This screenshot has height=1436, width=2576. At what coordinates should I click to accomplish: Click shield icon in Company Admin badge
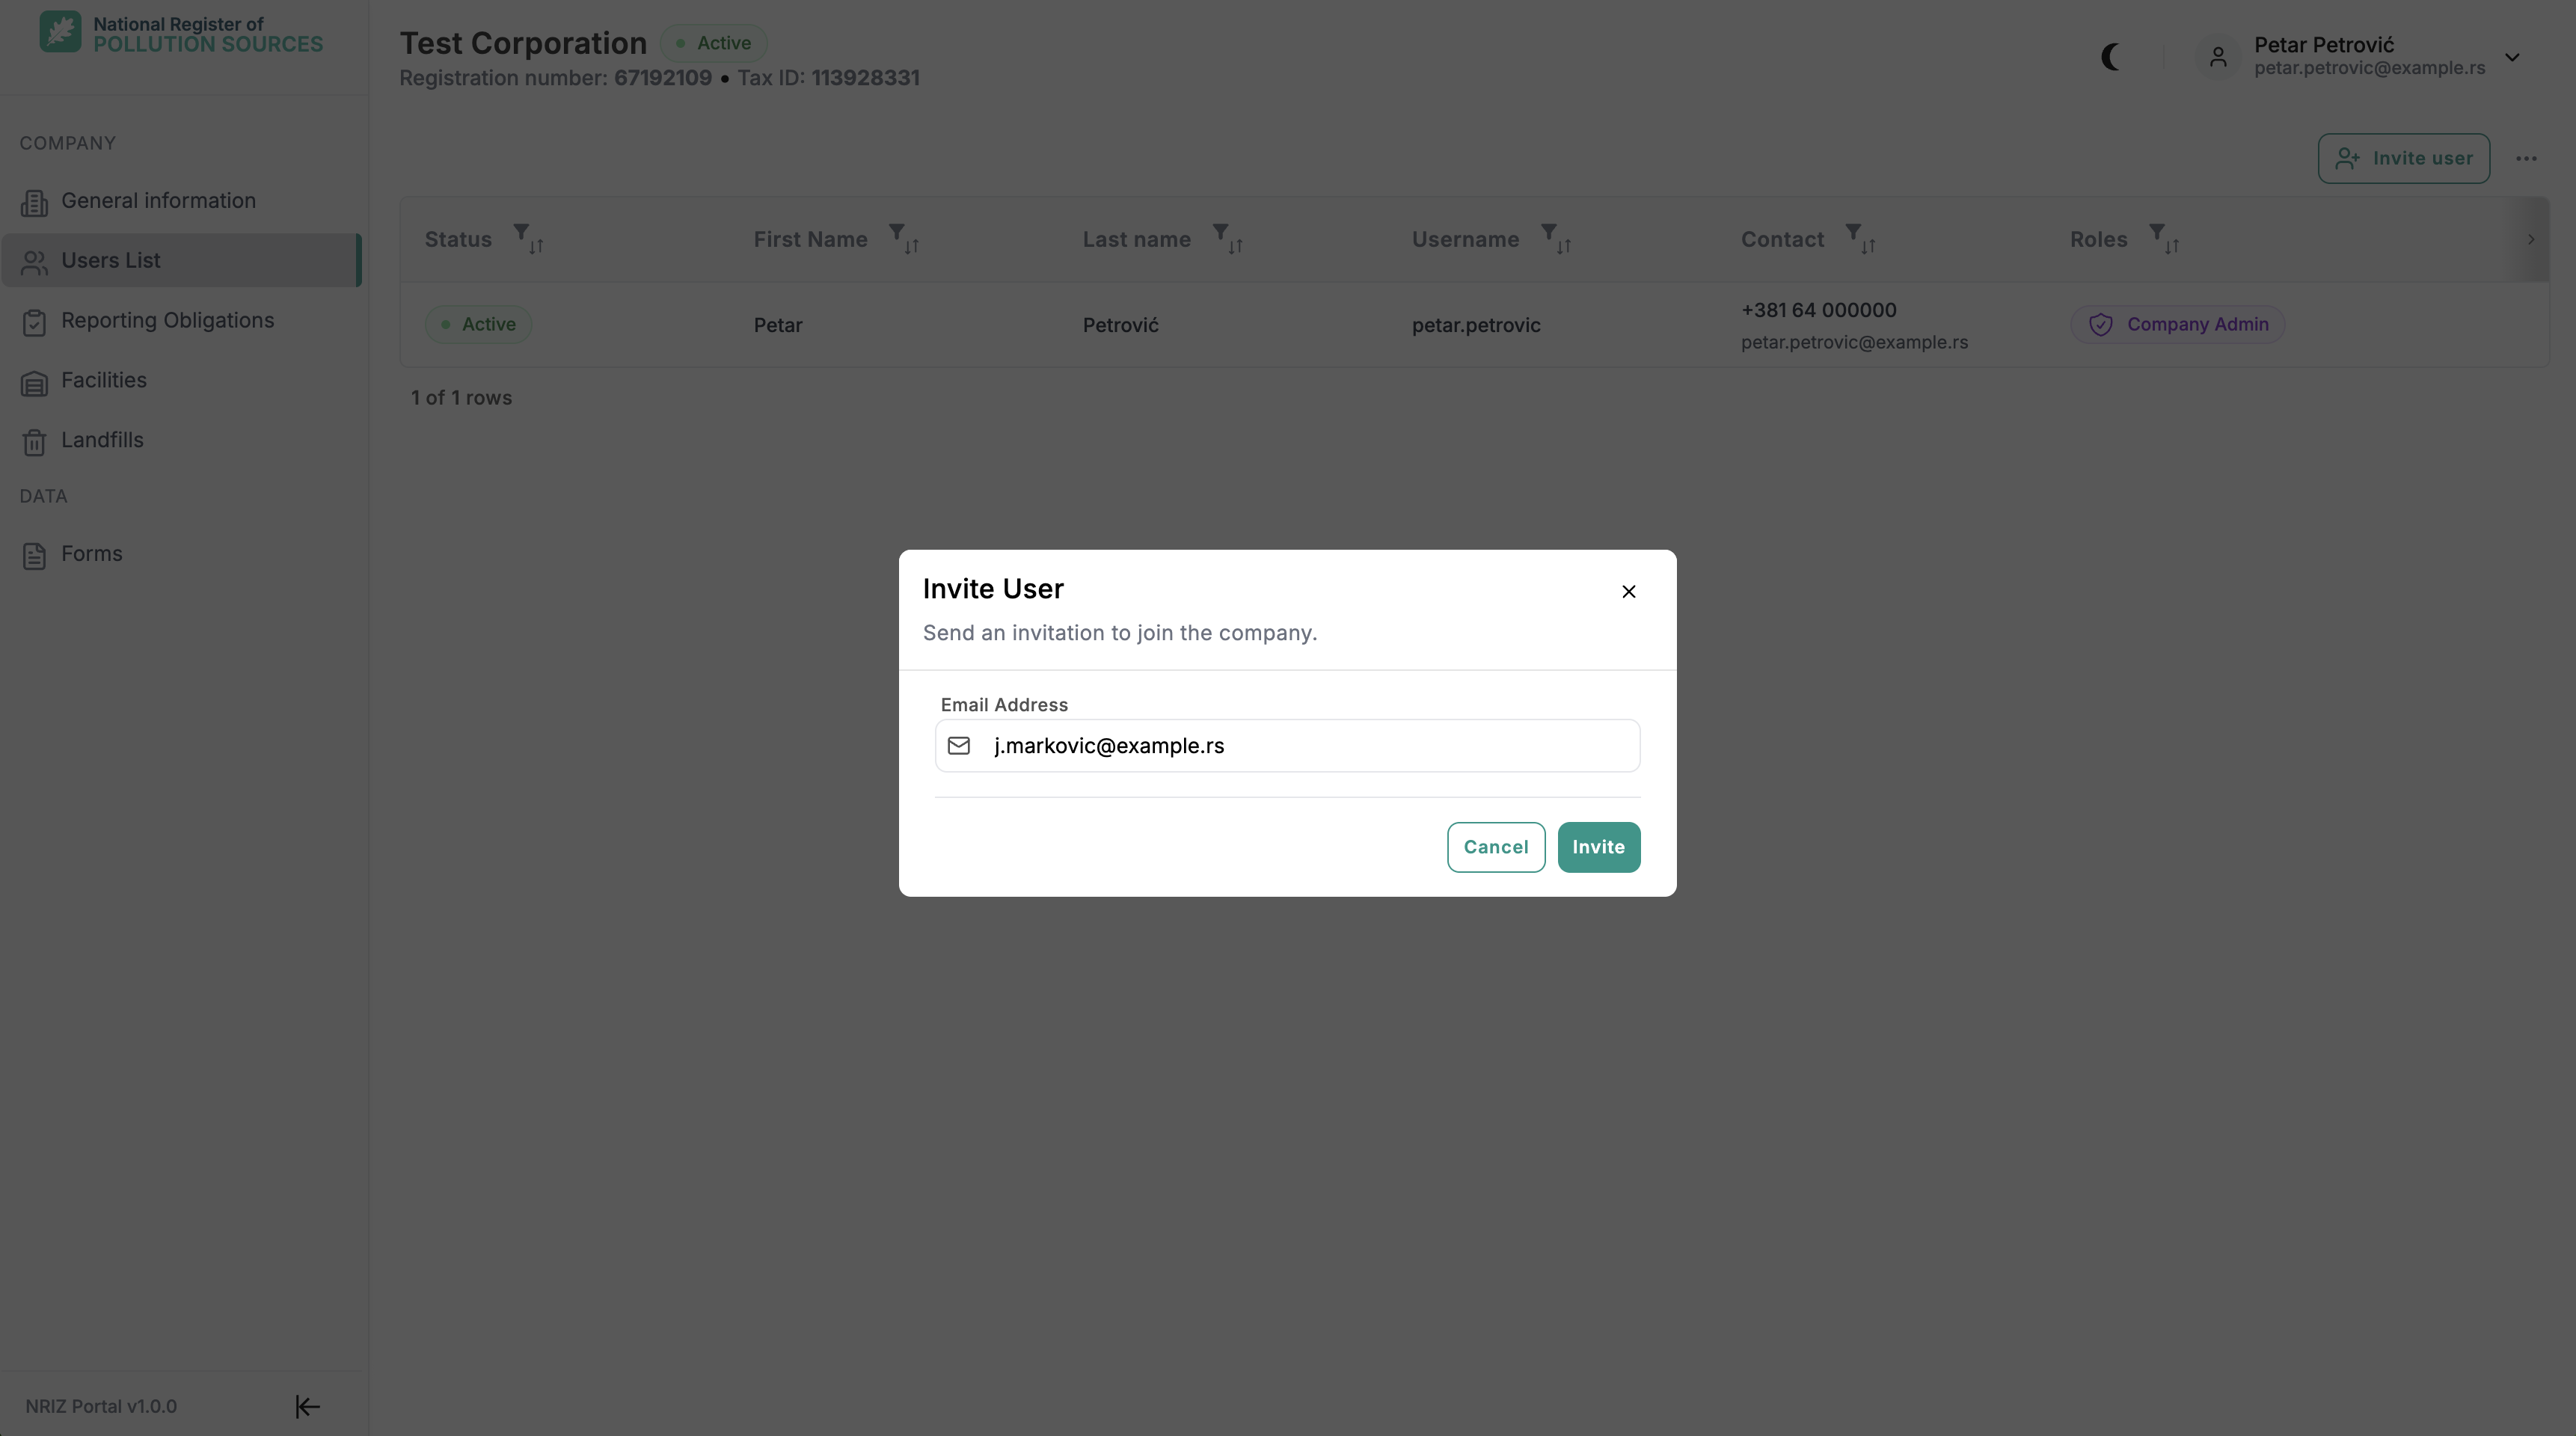pos(2100,325)
